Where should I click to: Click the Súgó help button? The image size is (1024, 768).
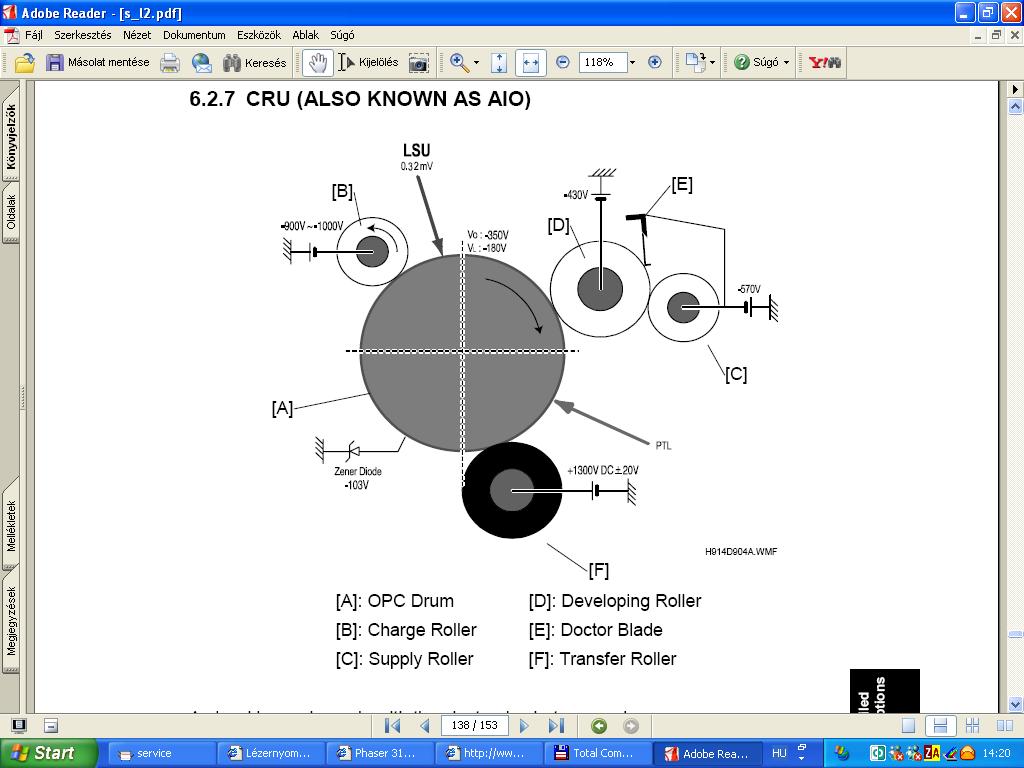click(x=756, y=63)
